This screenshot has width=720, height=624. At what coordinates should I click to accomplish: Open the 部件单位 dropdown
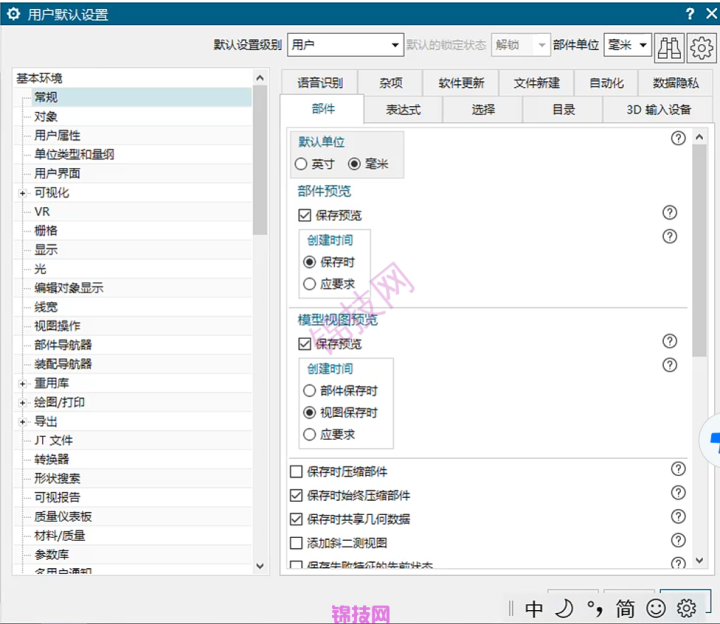pyautogui.click(x=628, y=45)
